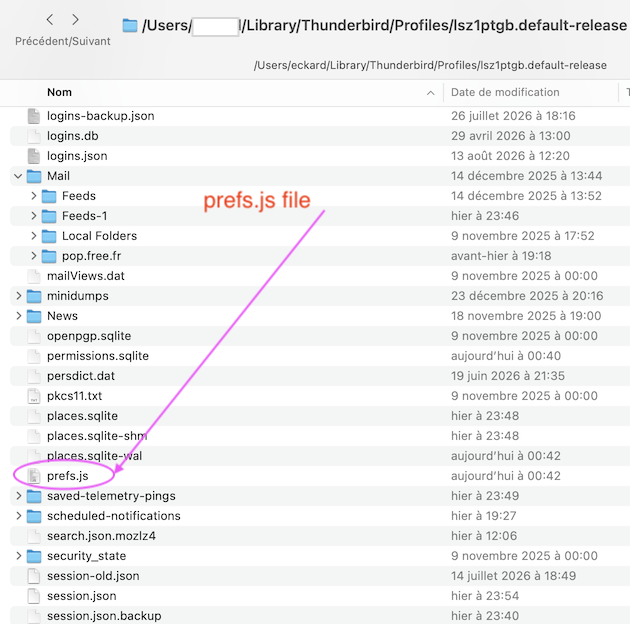630x624 pixels.
Task: Select the Feeds folder icon
Action: [x=49, y=196]
